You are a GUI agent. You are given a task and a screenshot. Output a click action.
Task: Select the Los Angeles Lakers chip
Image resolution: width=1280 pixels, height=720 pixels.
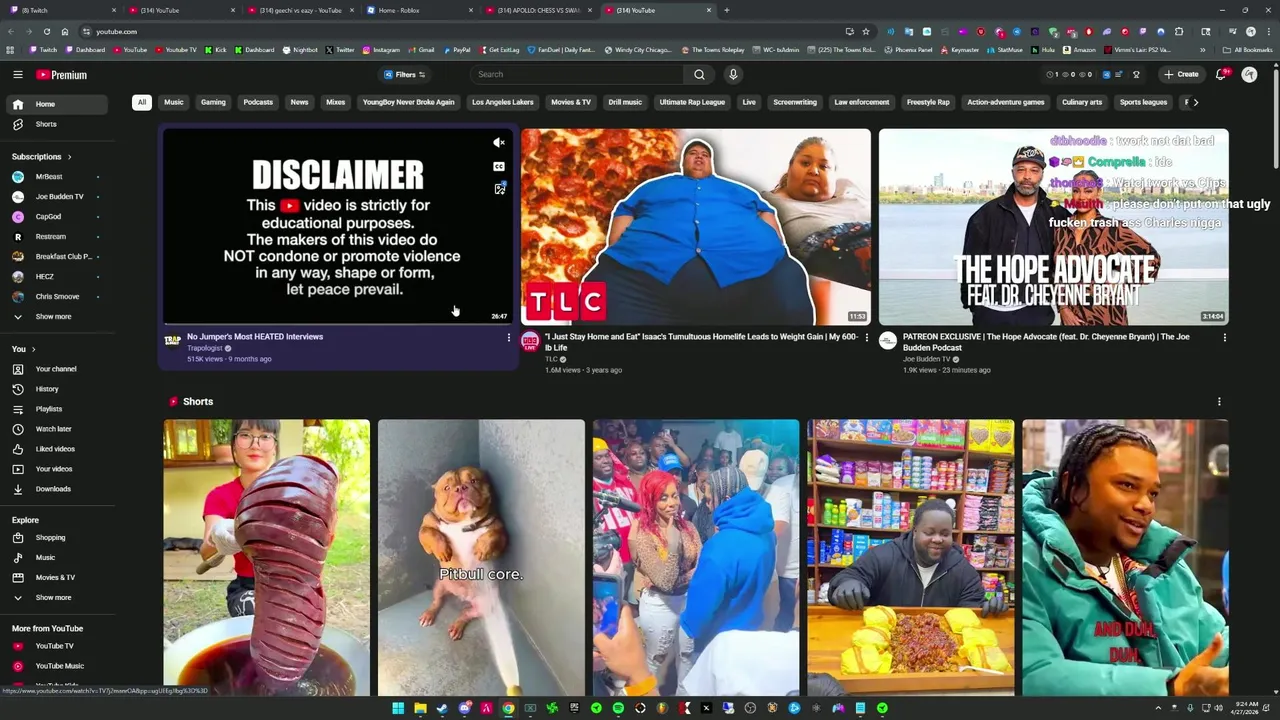click(x=502, y=102)
